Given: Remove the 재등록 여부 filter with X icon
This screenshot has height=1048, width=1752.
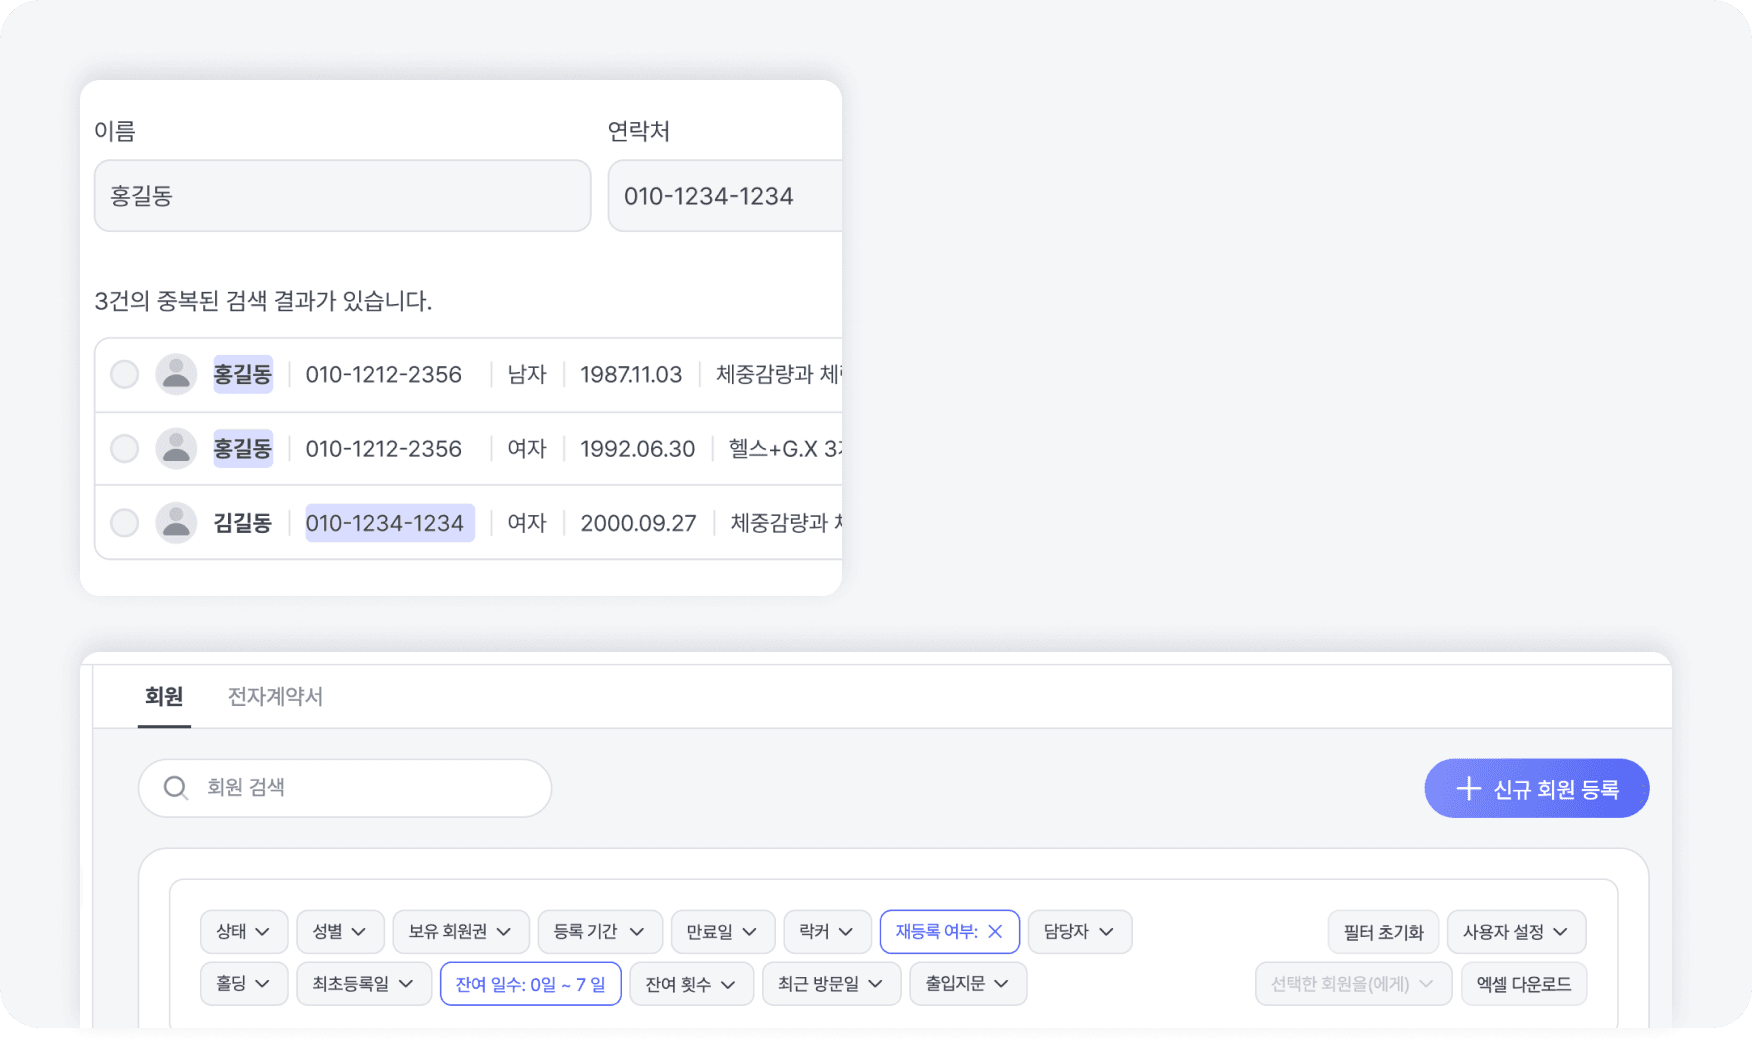Looking at the screenshot, I should point(995,931).
